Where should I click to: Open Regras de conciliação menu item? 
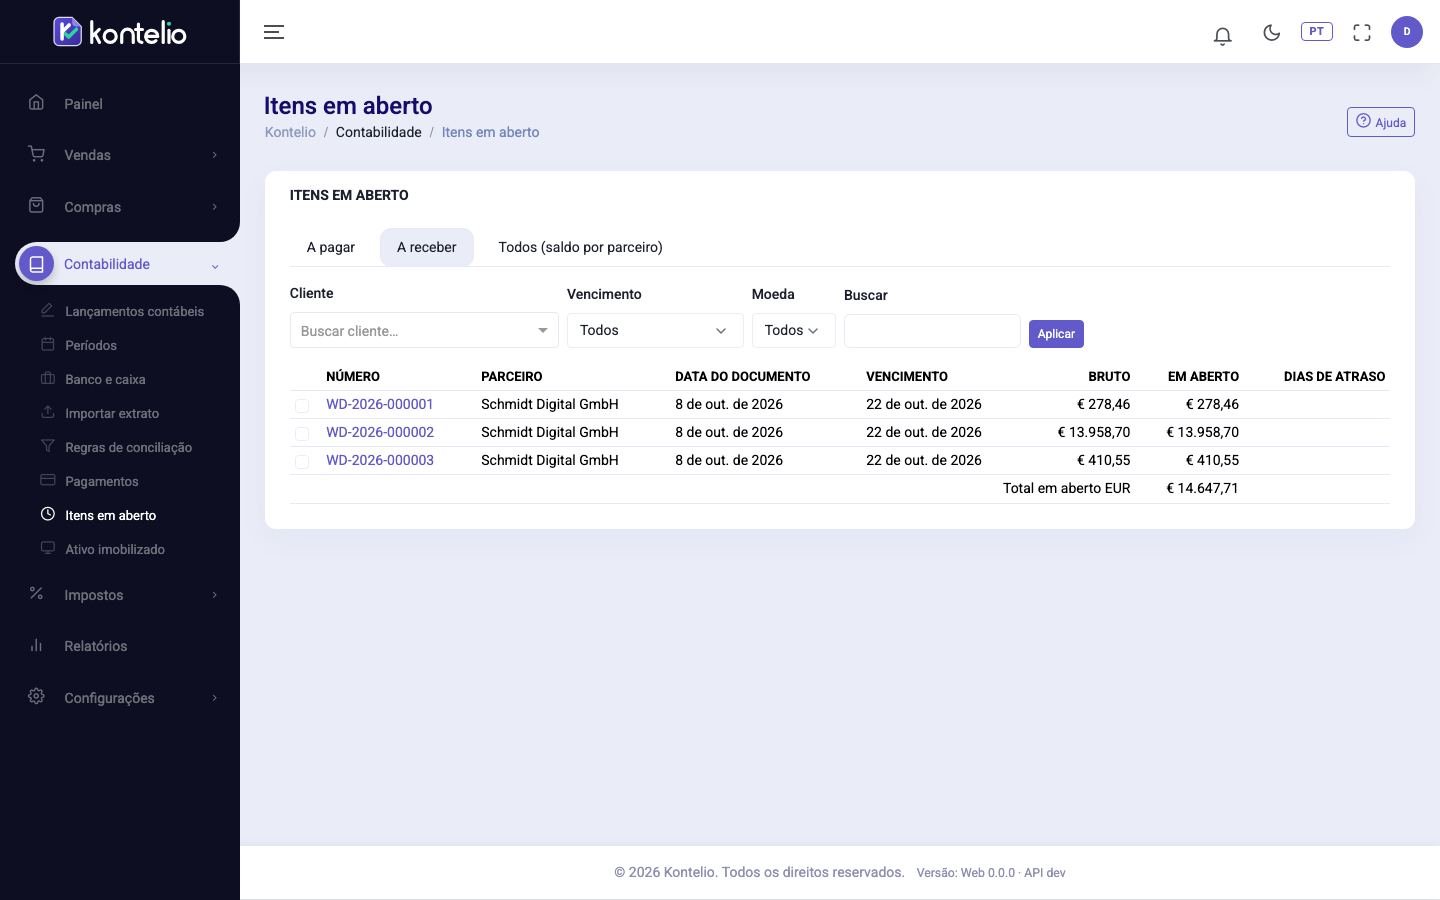tap(128, 447)
